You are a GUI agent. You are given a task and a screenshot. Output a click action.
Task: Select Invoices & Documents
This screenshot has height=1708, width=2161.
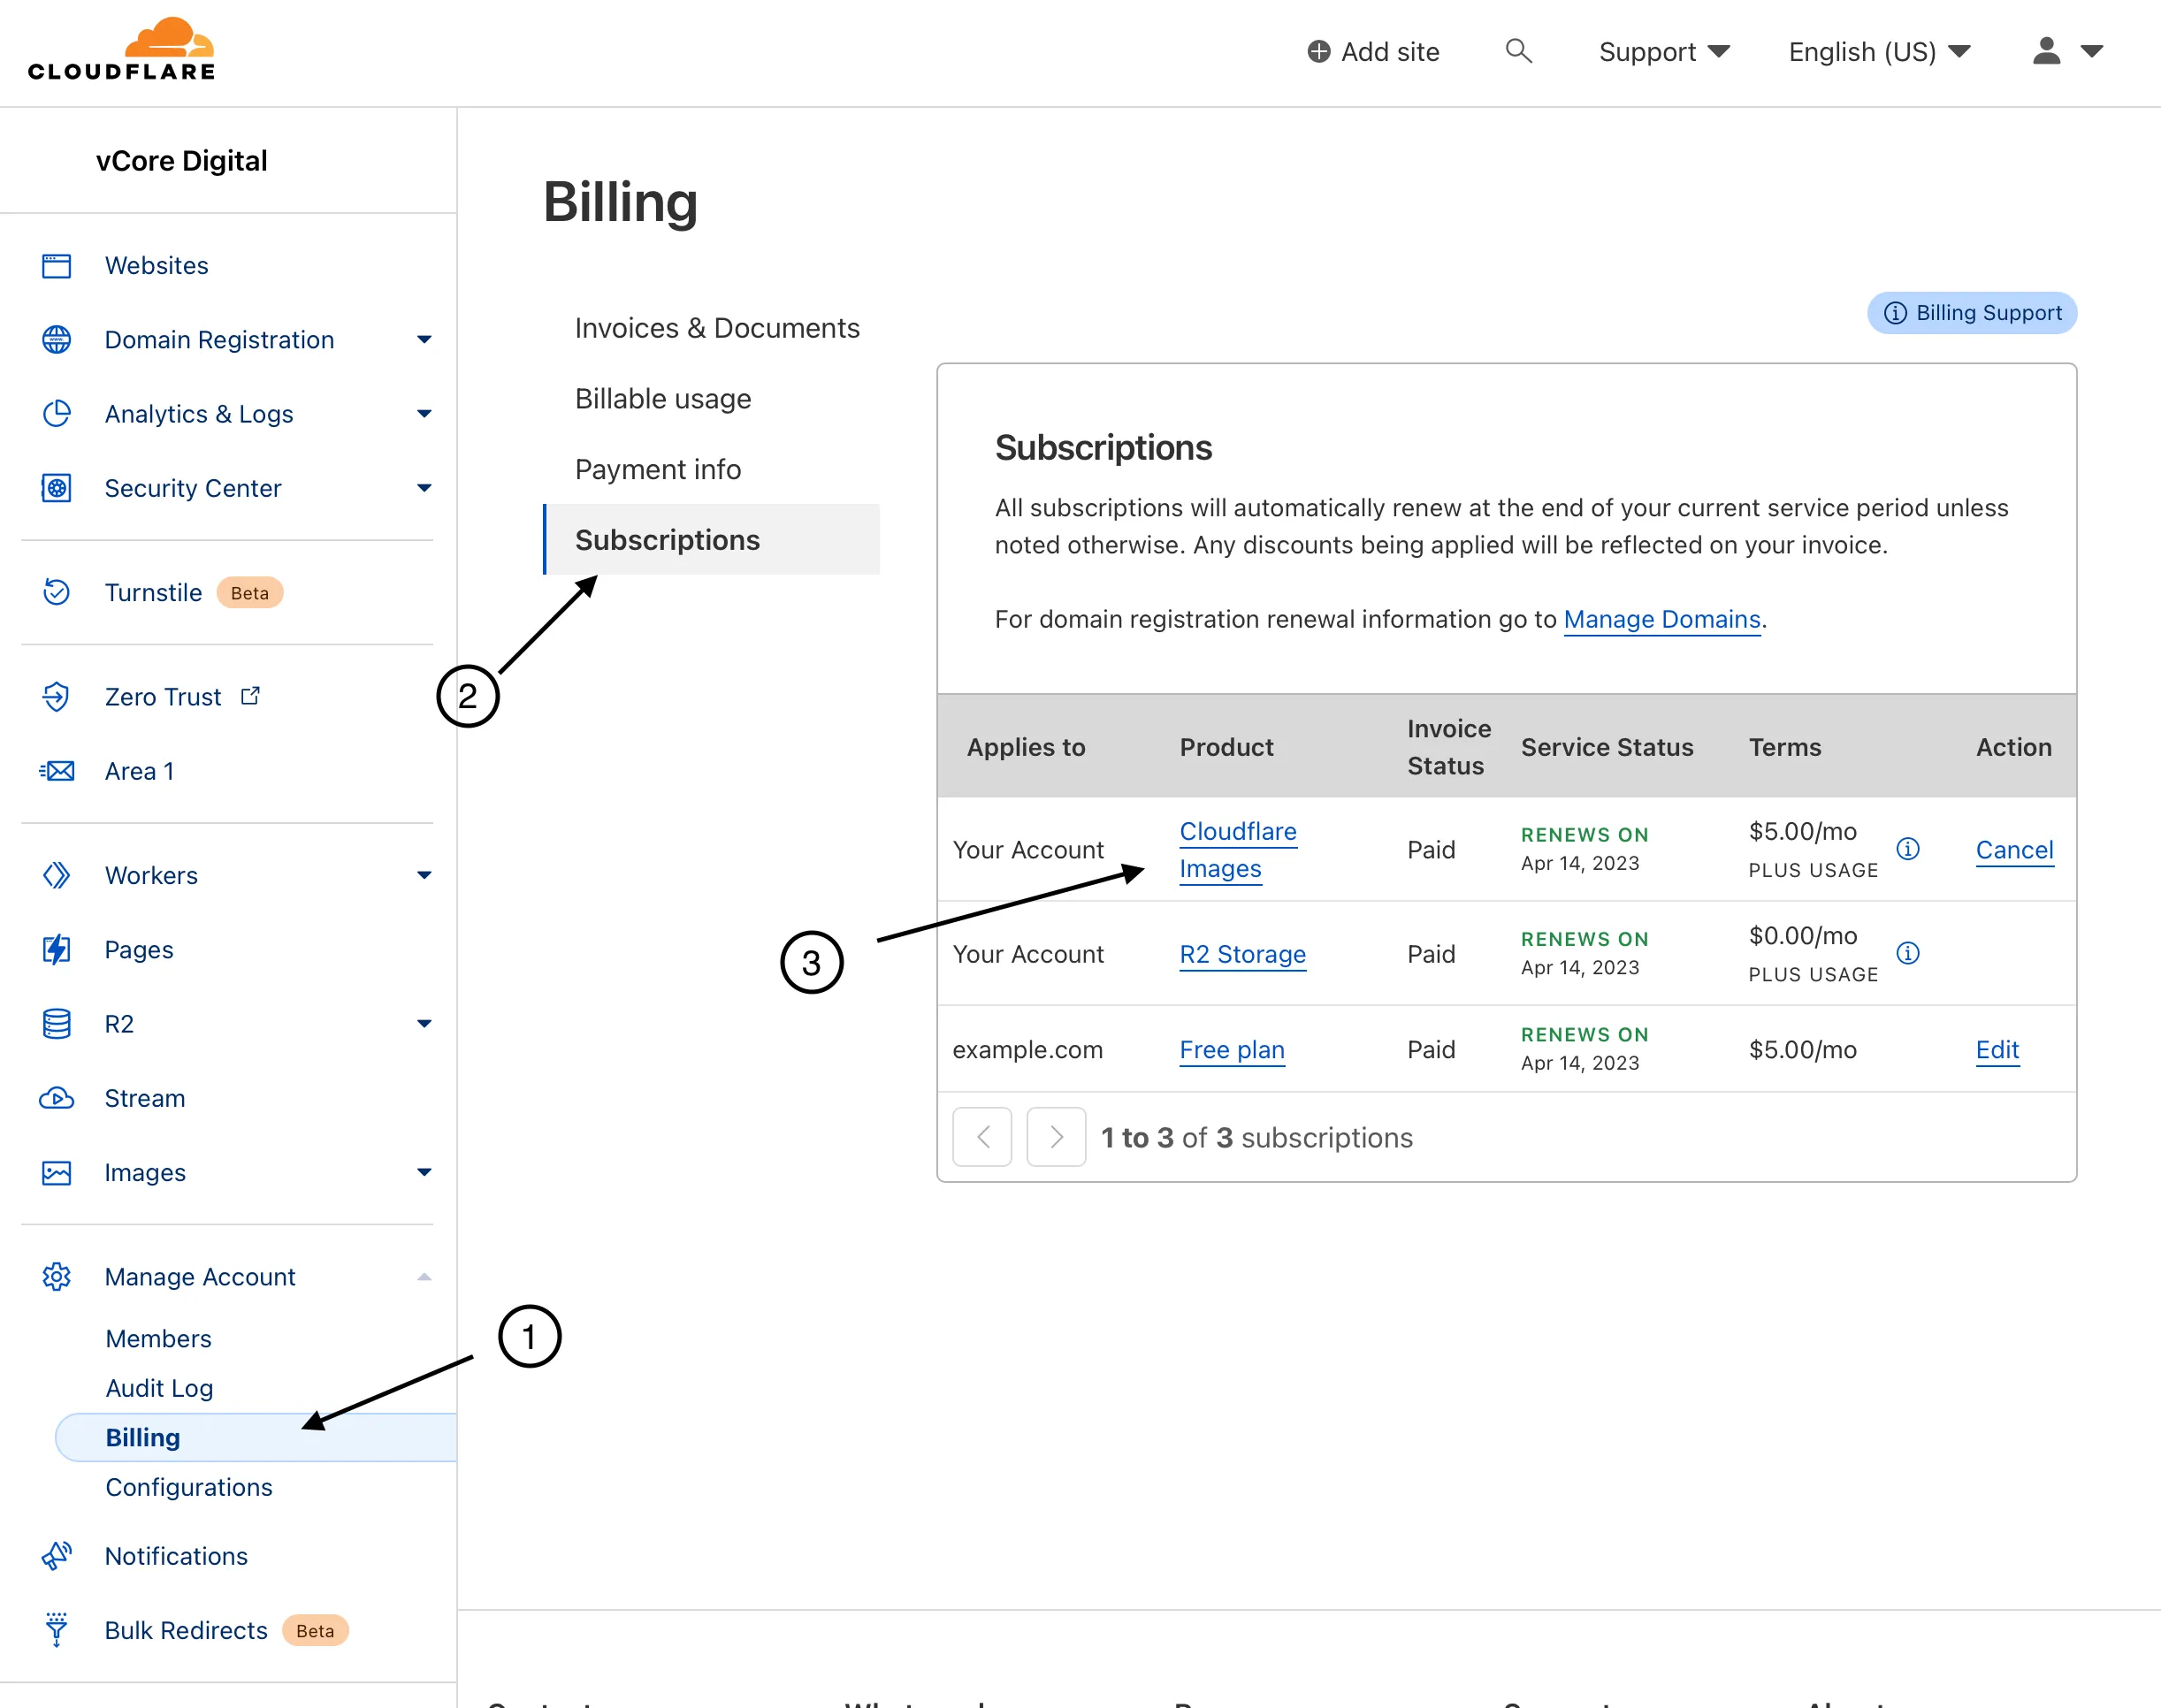click(x=717, y=327)
